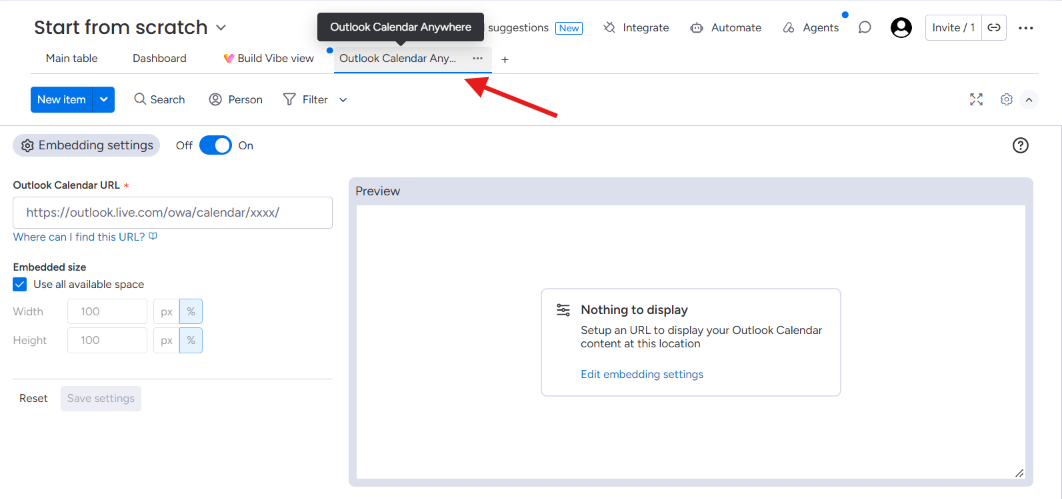Select px unit for Width
This screenshot has width=1062, height=499.
pos(166,311)
